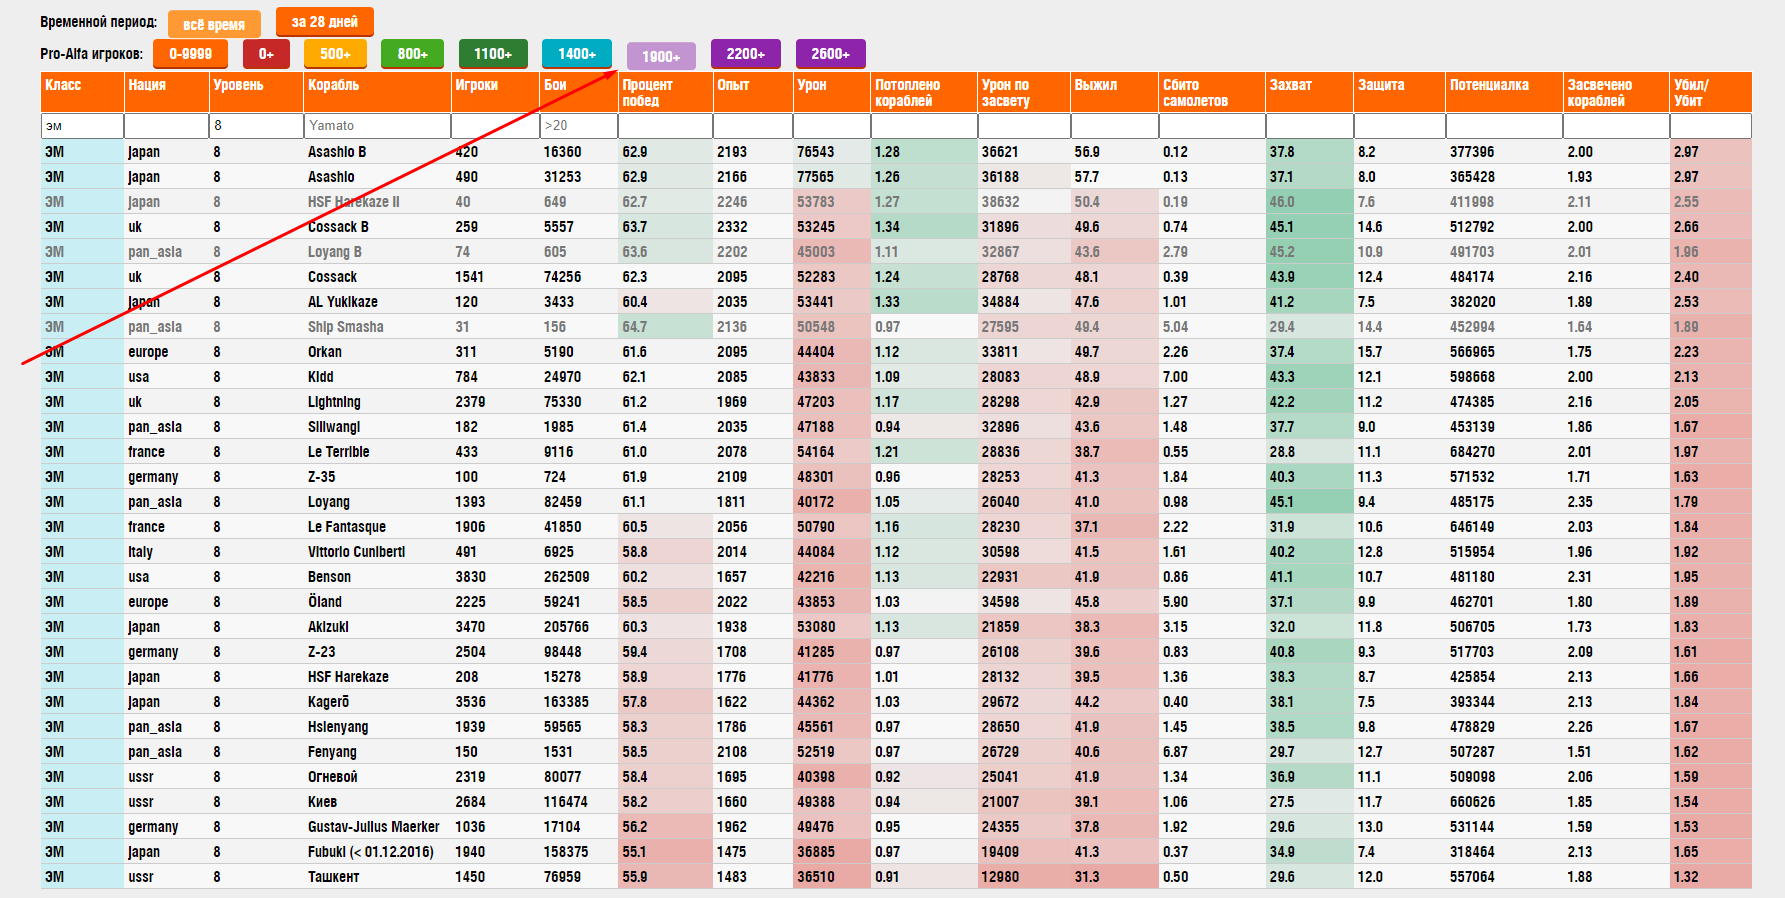Click ship name 'Lightning'
This screenshot has width=1785, height=898.
coord(334,402)
